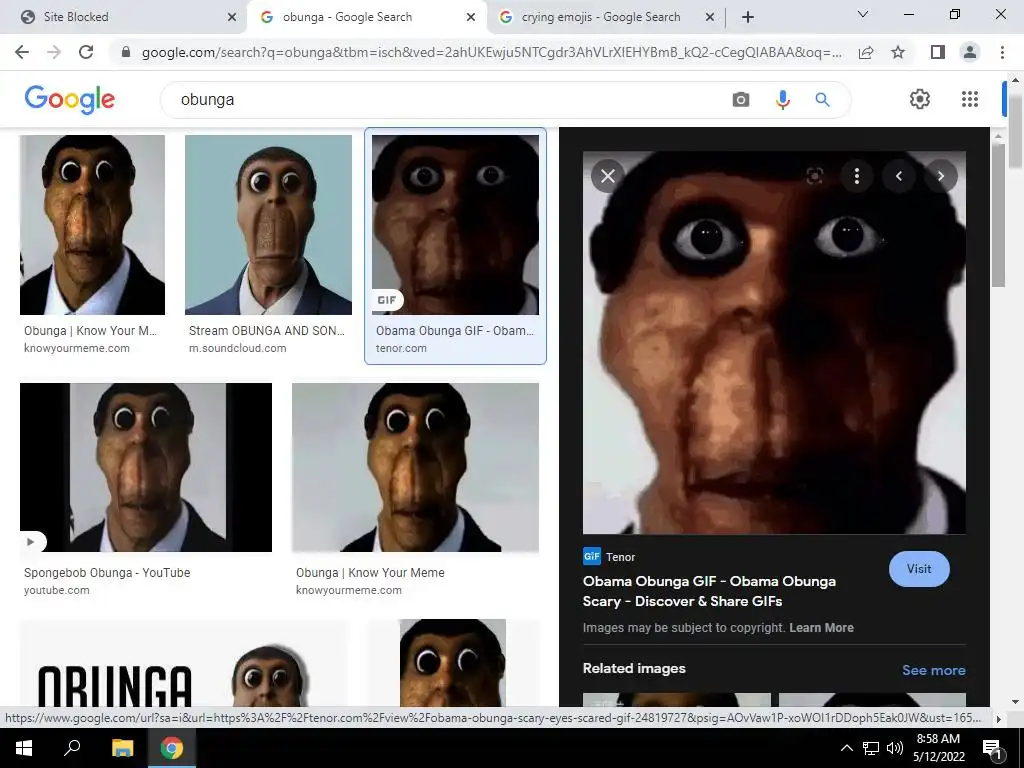The height and width of the screenshot is (768, 1024).
Task: Click the clock showing 8:58 AM
Action: tap(938, 739)
